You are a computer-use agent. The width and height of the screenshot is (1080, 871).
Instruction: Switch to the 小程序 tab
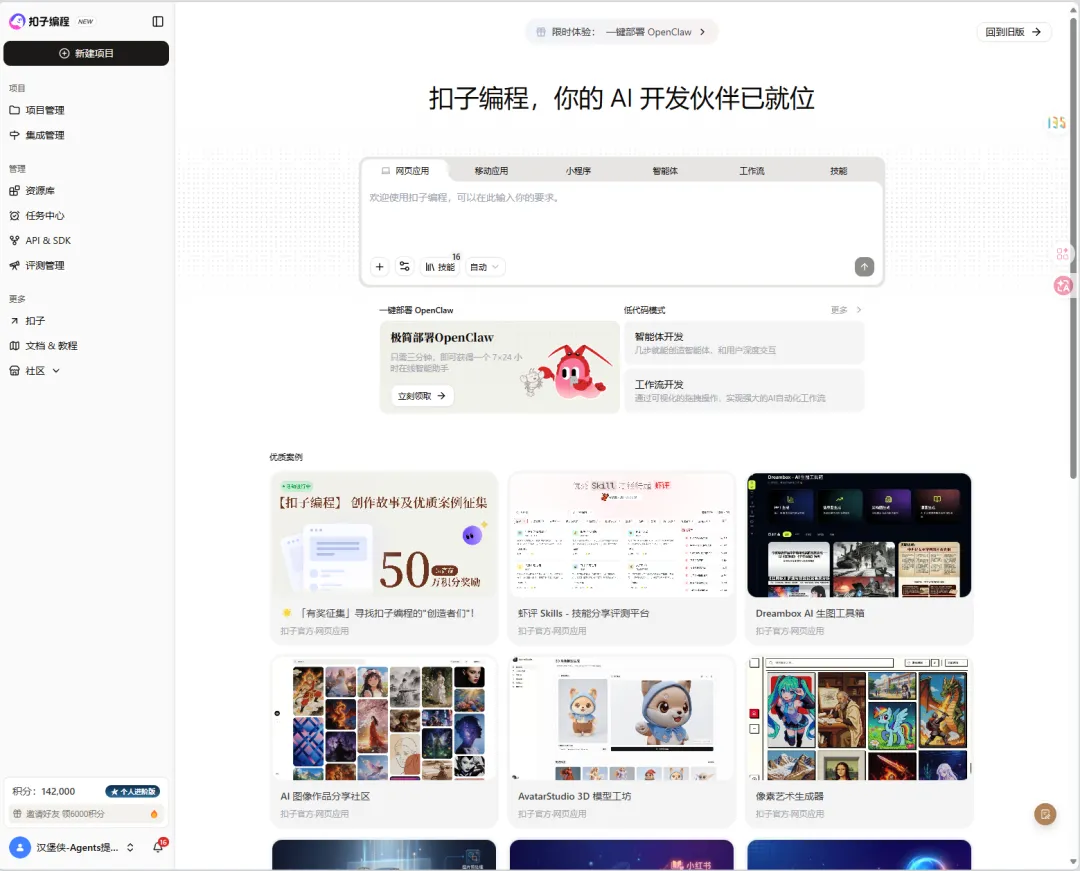tap(579, 171)
